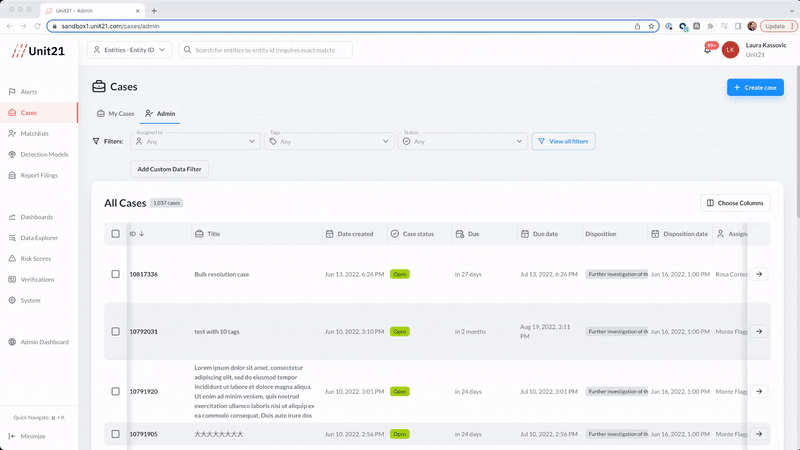Switch to the My Cases tab

115,114
